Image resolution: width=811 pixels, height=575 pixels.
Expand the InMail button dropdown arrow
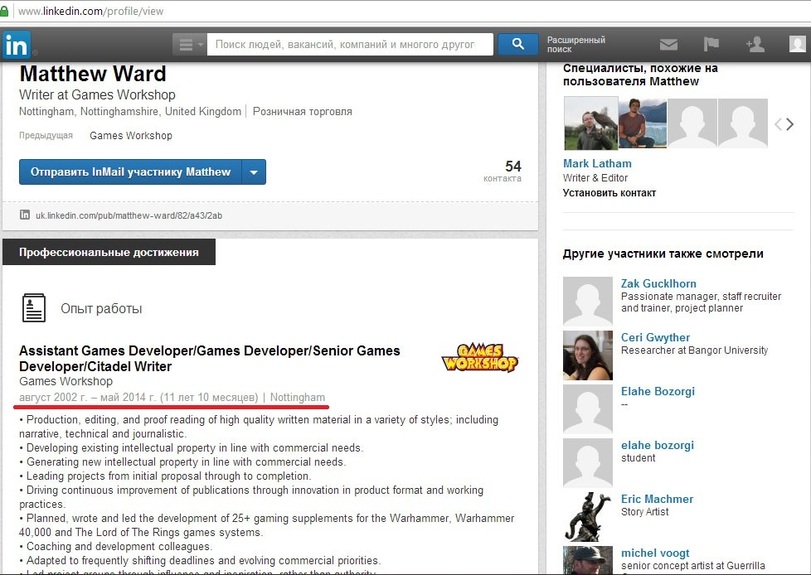(x=253, y=172)
